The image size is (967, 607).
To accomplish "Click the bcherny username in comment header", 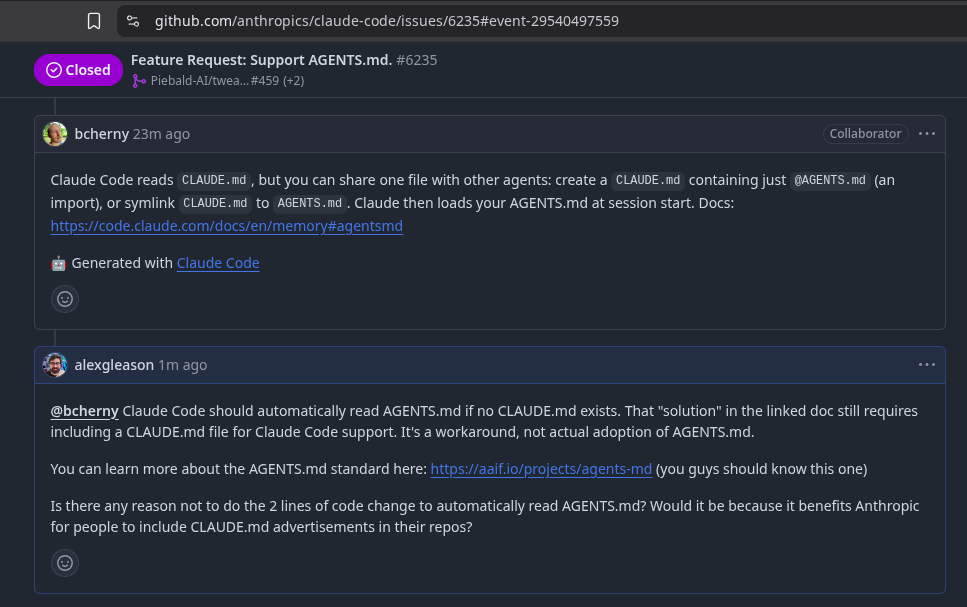I will click(102, 134).
